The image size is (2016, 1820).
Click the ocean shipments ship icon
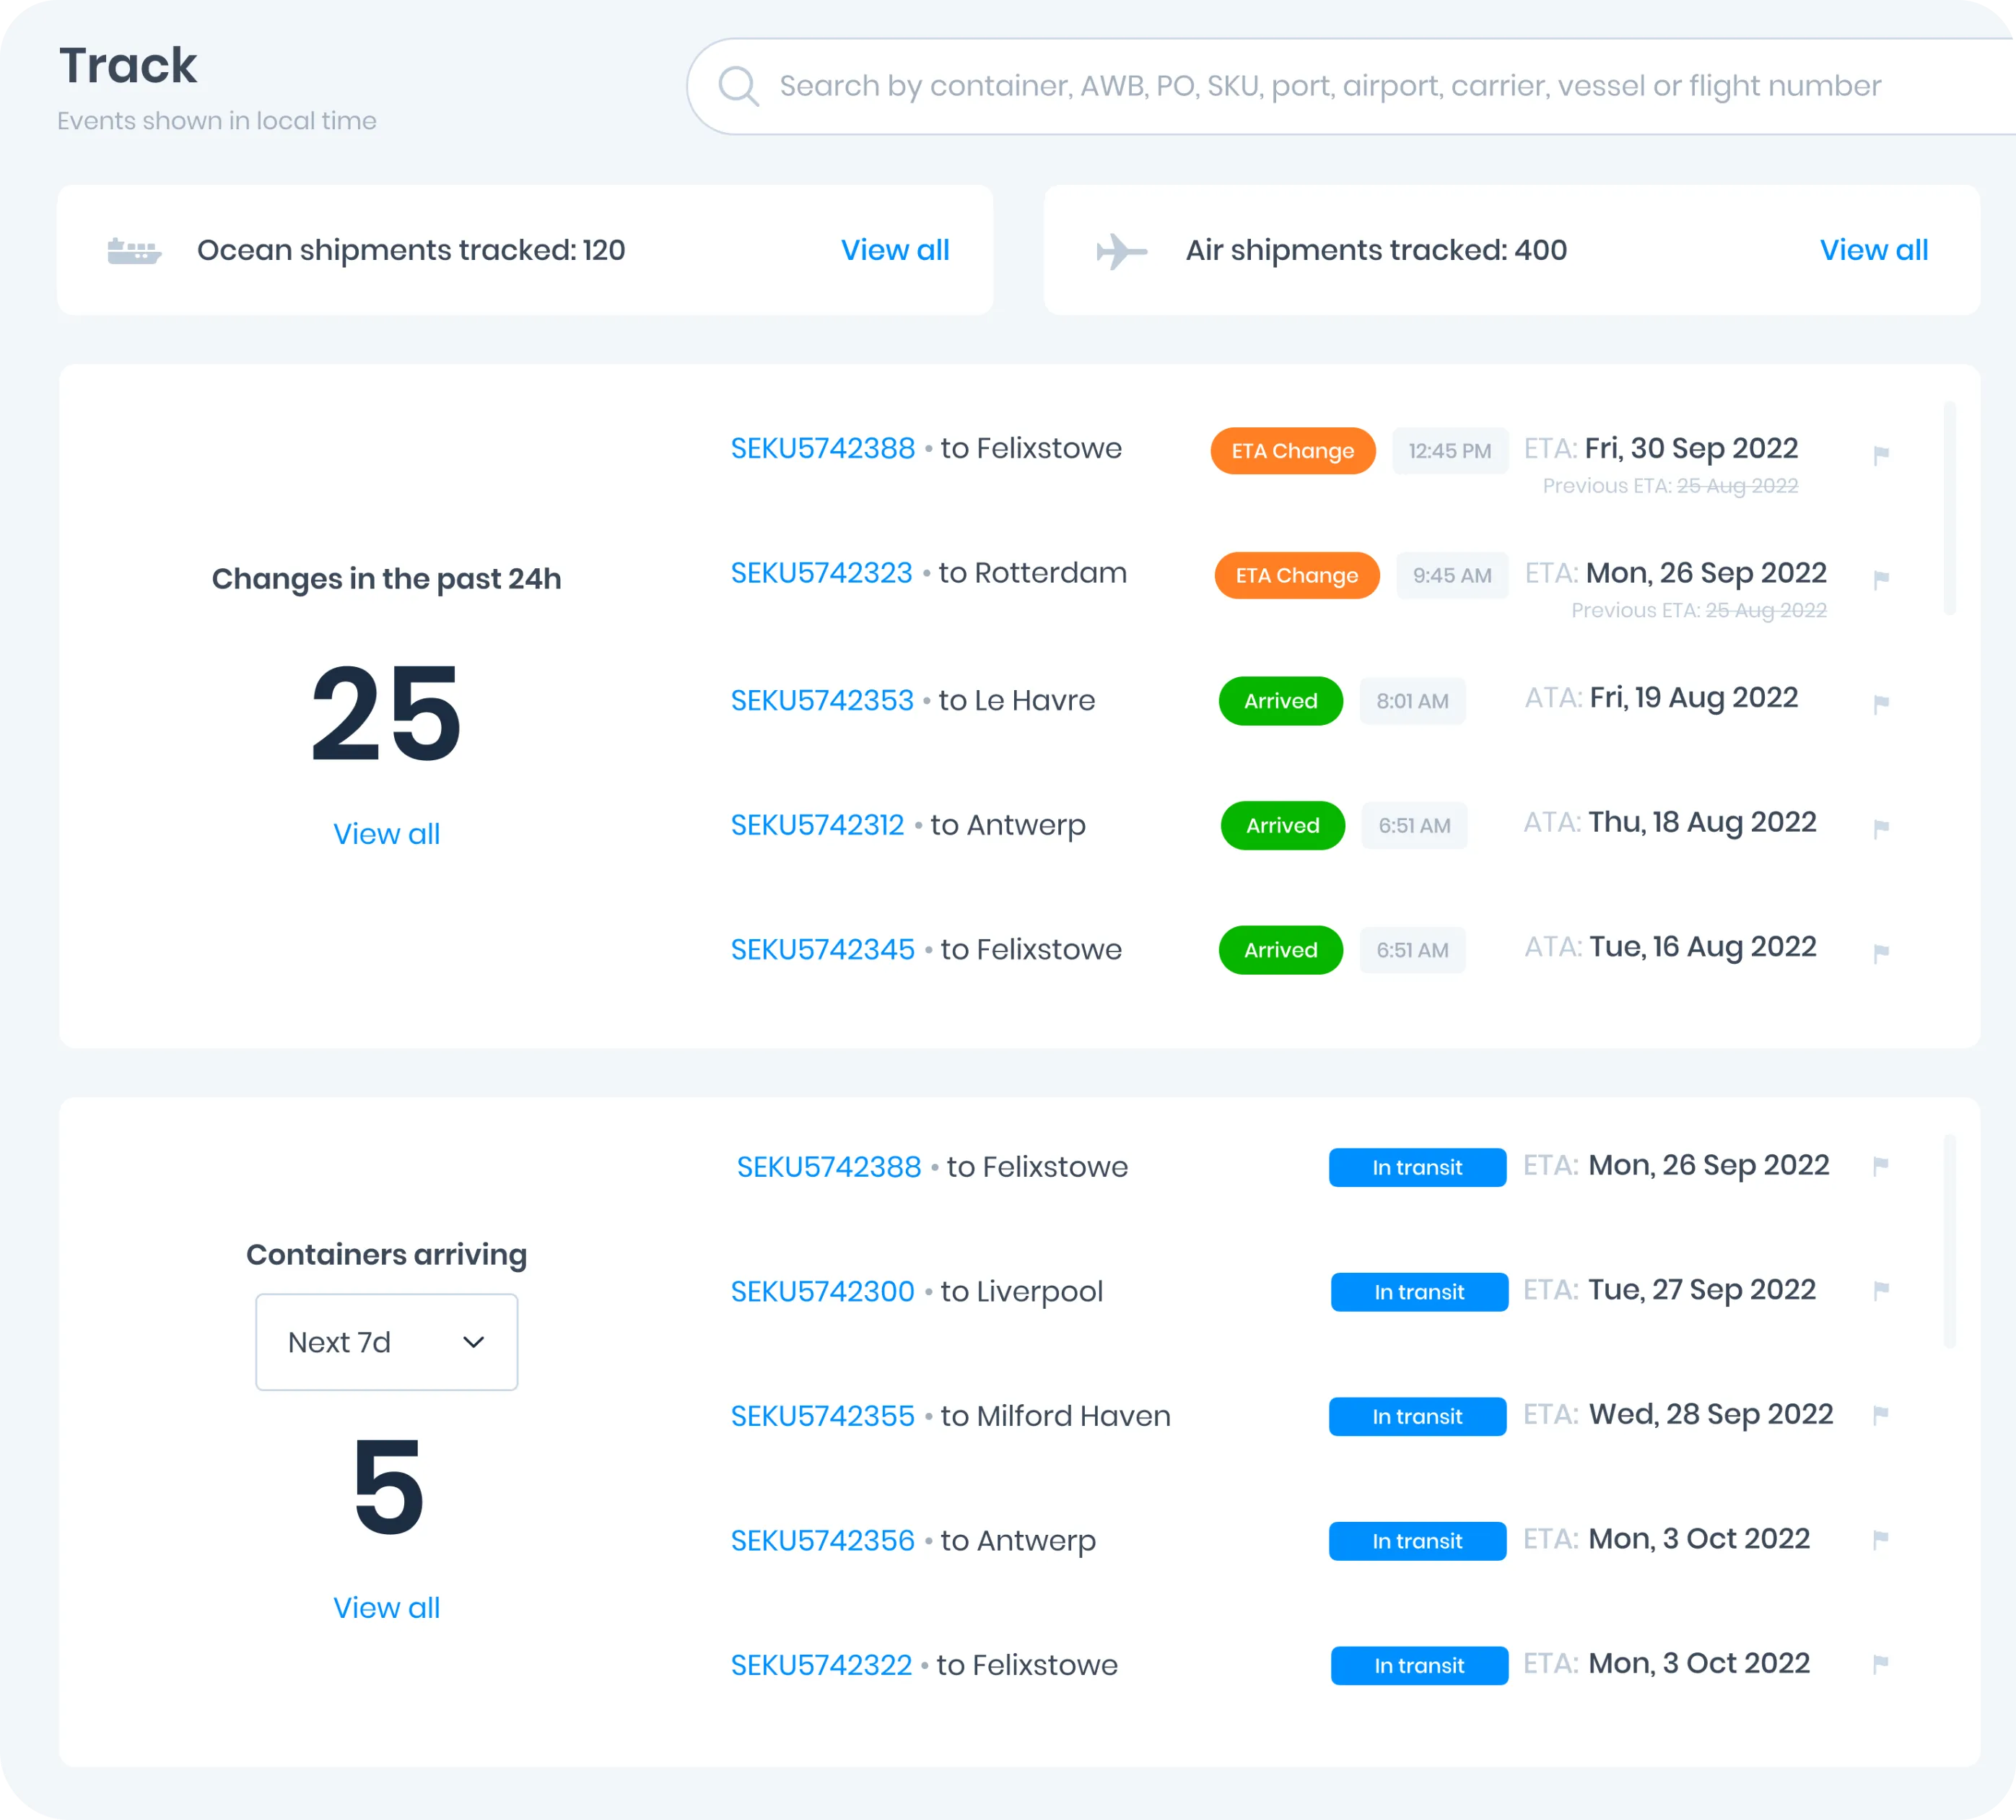[x=134, y=251]
